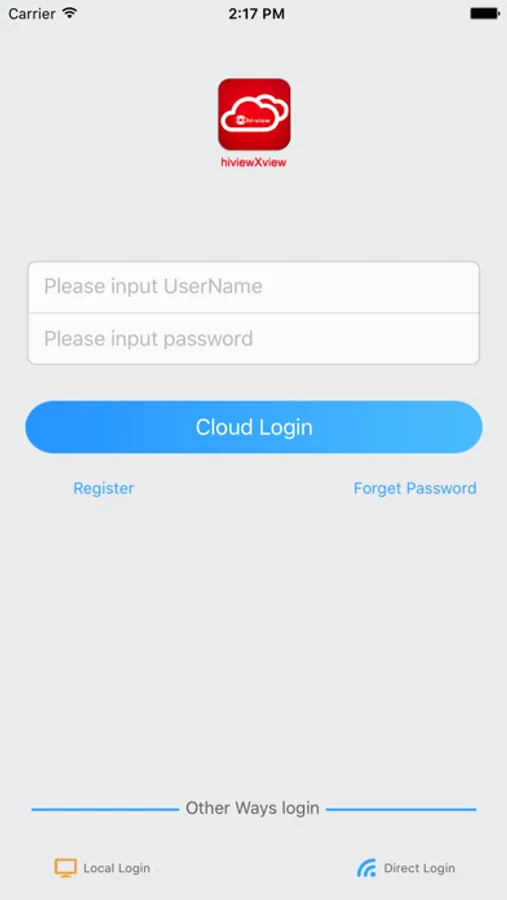
Task: Click the blue divider line left of Other Ways login
Action: point(105,809)
